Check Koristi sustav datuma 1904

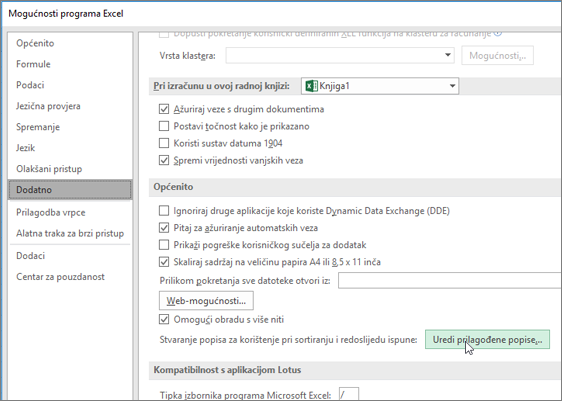pos(164,143)
